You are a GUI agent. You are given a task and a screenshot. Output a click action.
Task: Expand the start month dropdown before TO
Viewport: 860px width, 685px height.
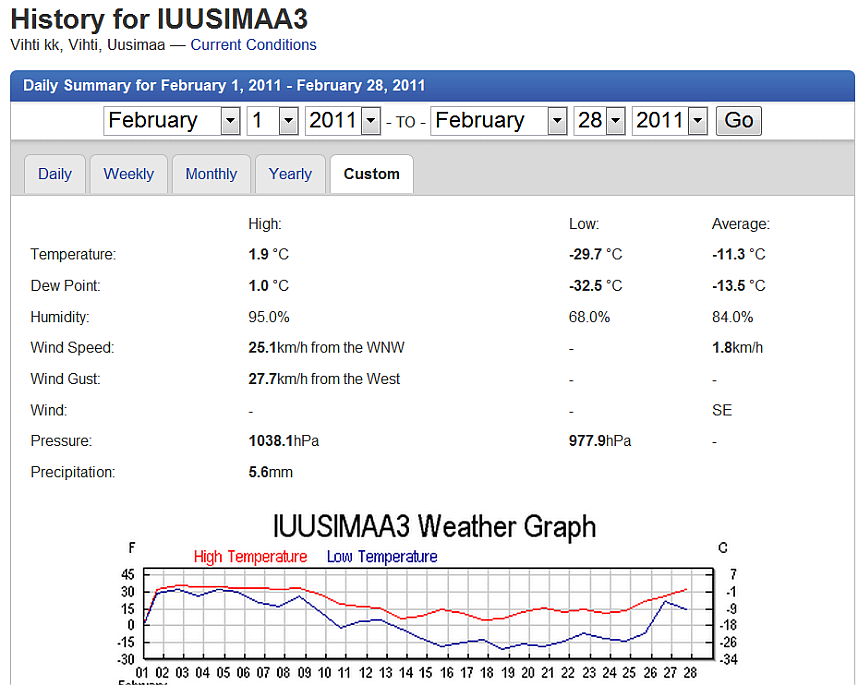tap(172, 121)
